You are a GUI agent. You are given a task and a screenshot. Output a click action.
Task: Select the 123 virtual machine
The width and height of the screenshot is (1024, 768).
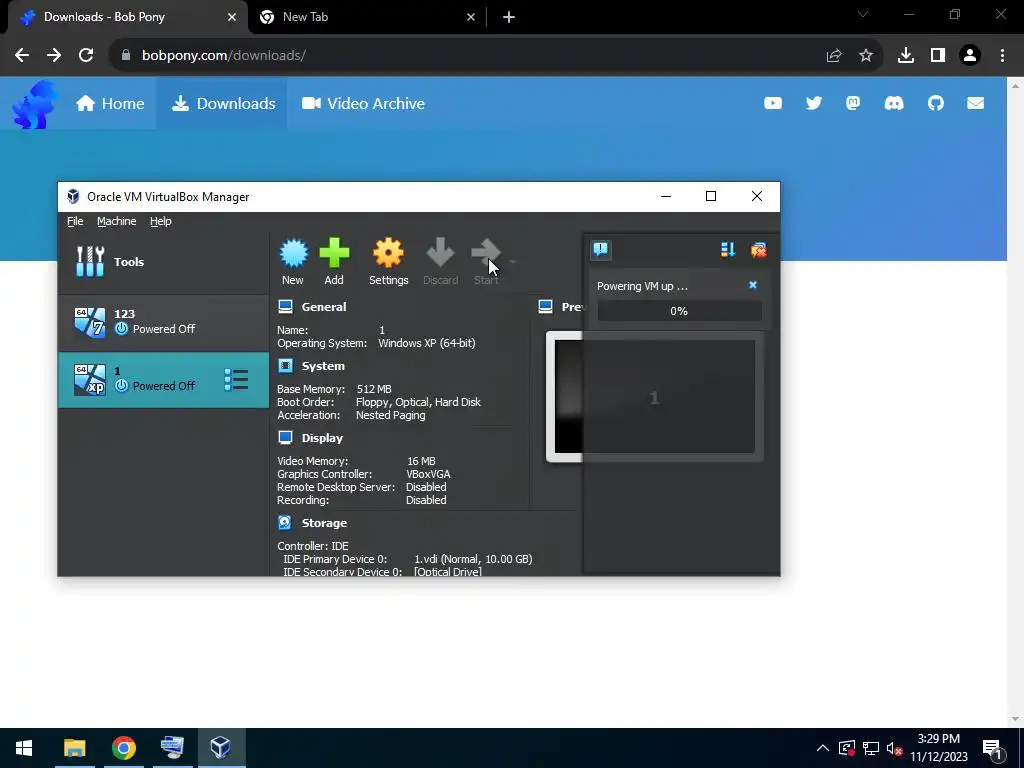click(163, 322)
